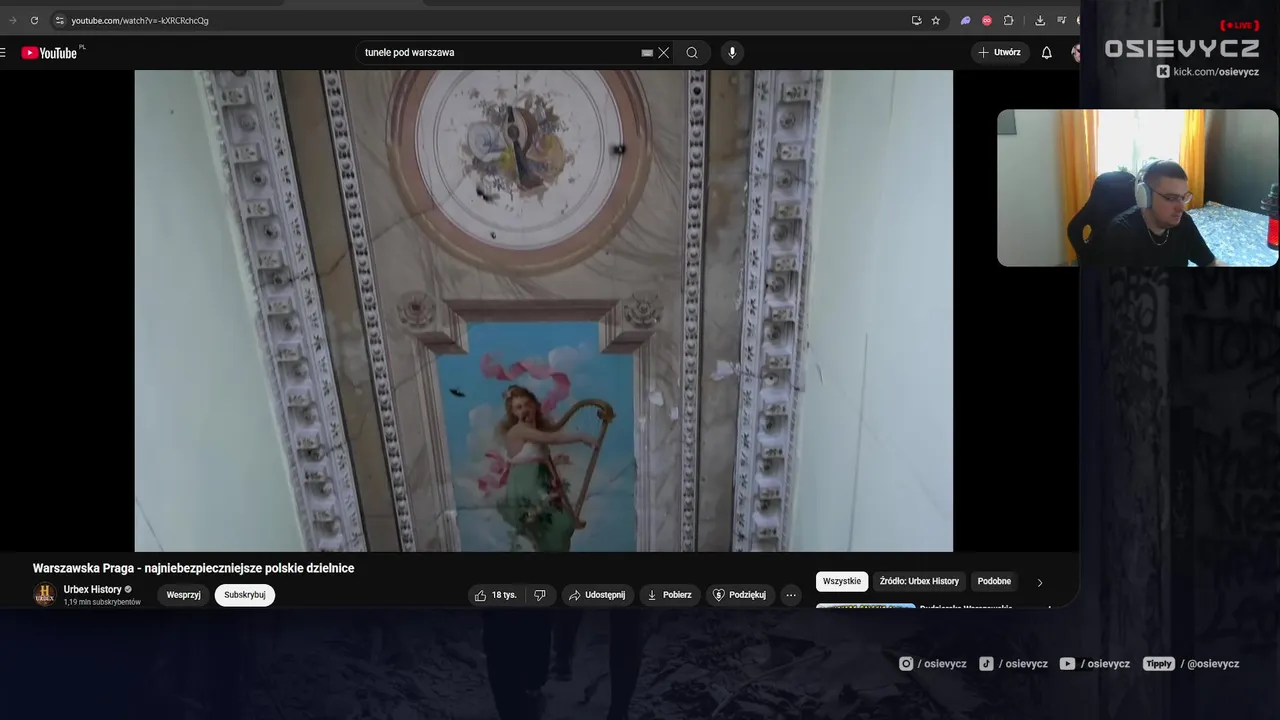
Task: Clear the search query with the X icon
Action: point(664,53)
